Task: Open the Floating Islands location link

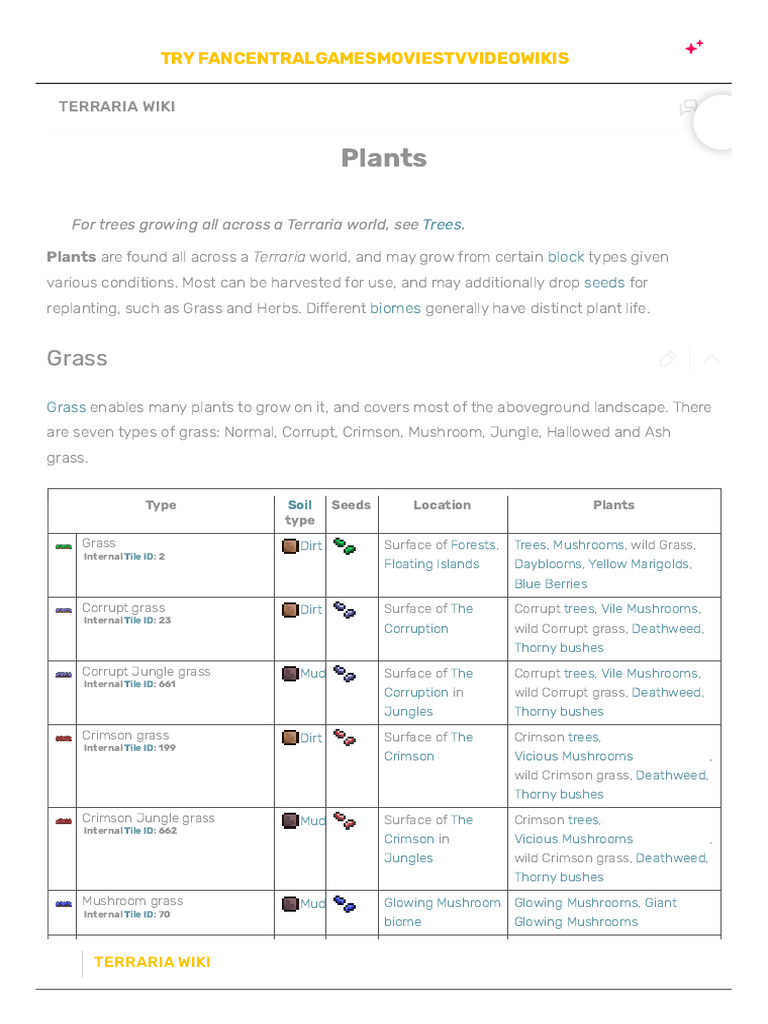Action: click(x=431, y=564)
